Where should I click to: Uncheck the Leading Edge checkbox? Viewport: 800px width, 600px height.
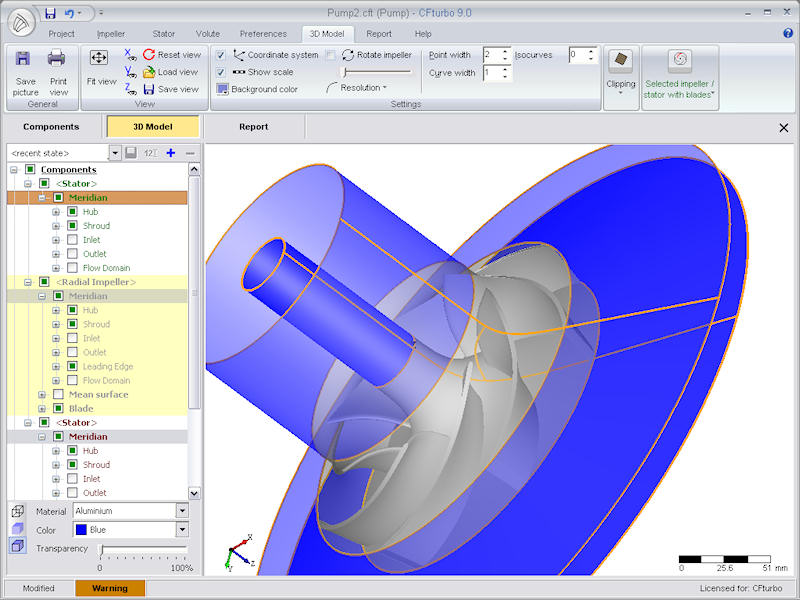pos(72,366)
